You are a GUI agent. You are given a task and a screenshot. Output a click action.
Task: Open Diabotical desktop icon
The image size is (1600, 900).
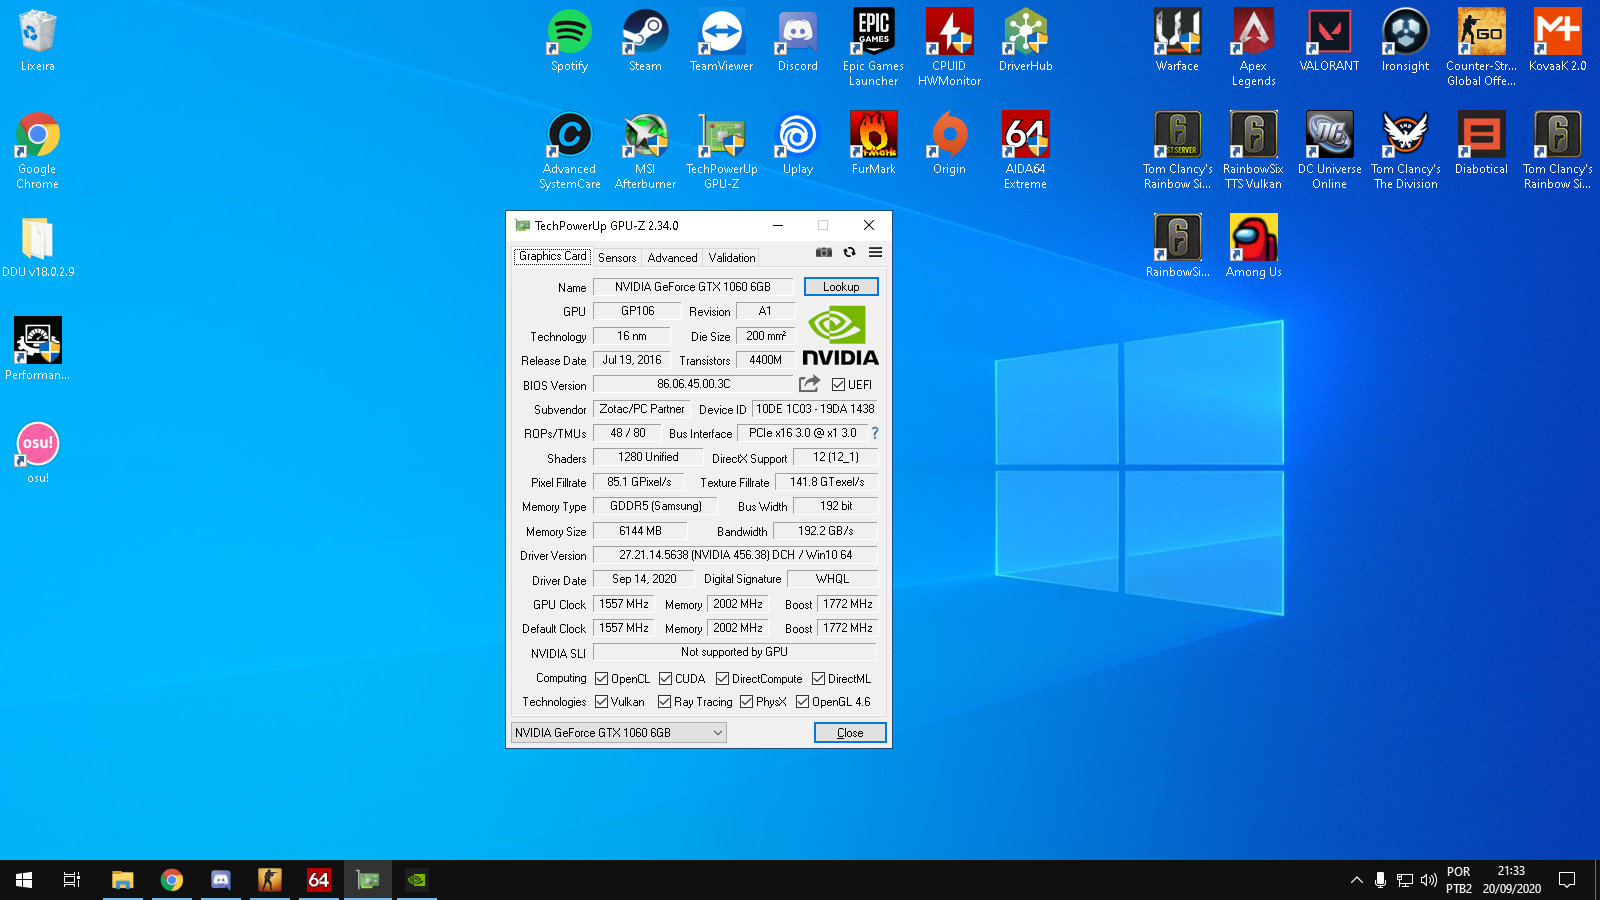tap(1482, 144)
